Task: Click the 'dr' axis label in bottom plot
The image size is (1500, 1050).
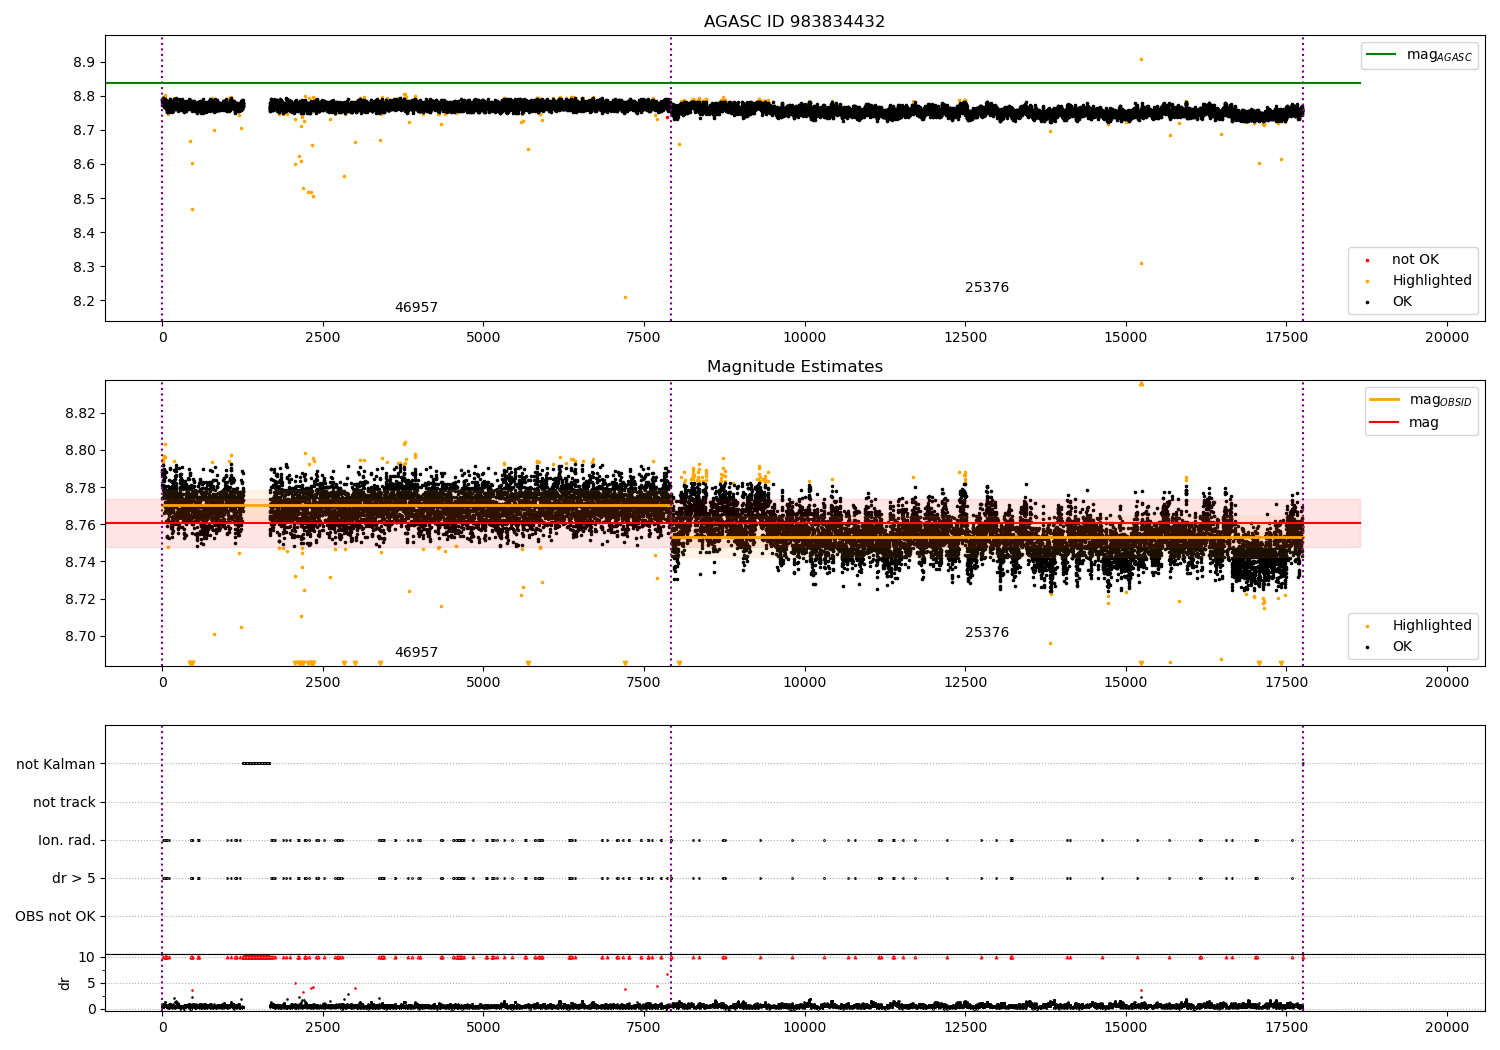Action: point(65,983)
